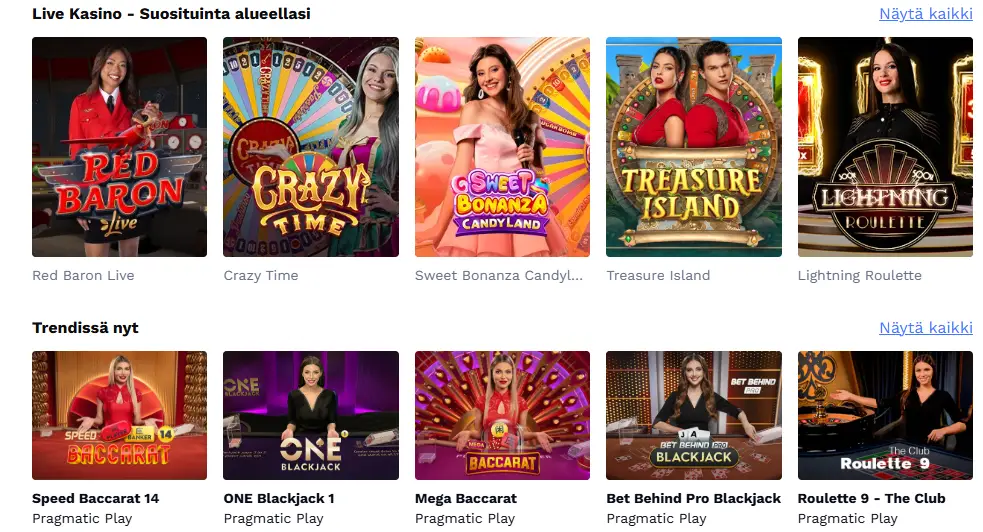This screenshot has height=532, width=983.
Task: Open the Lightning Roulette game tile
Action: (x=885, y=147)
